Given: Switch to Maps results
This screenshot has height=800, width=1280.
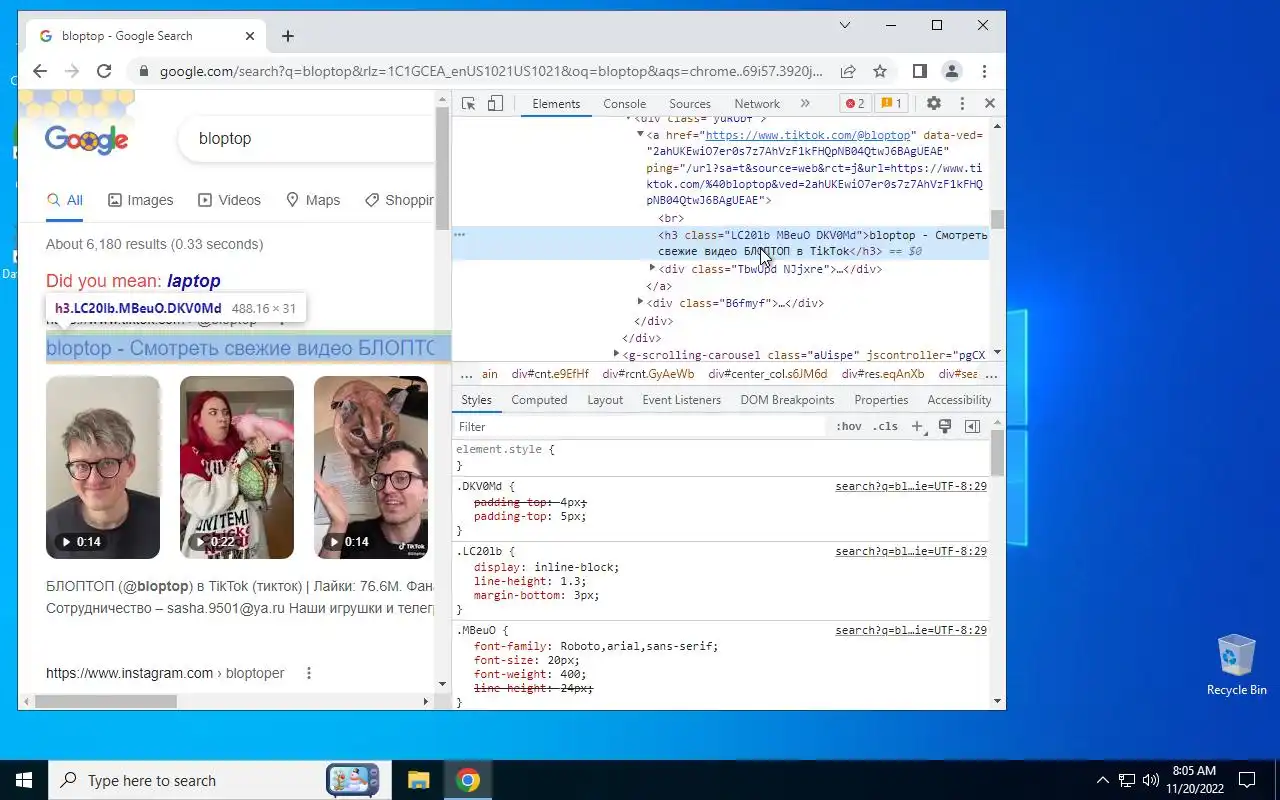Looking at the screenshot, I should (x=313, y=200).
